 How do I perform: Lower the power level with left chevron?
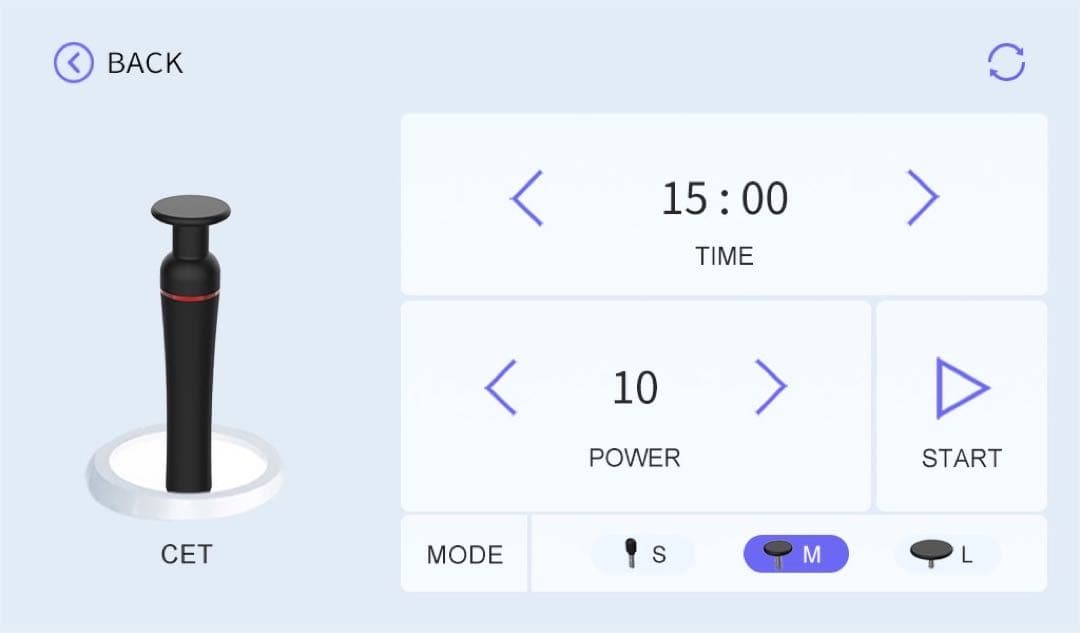[x=501, y=388]
